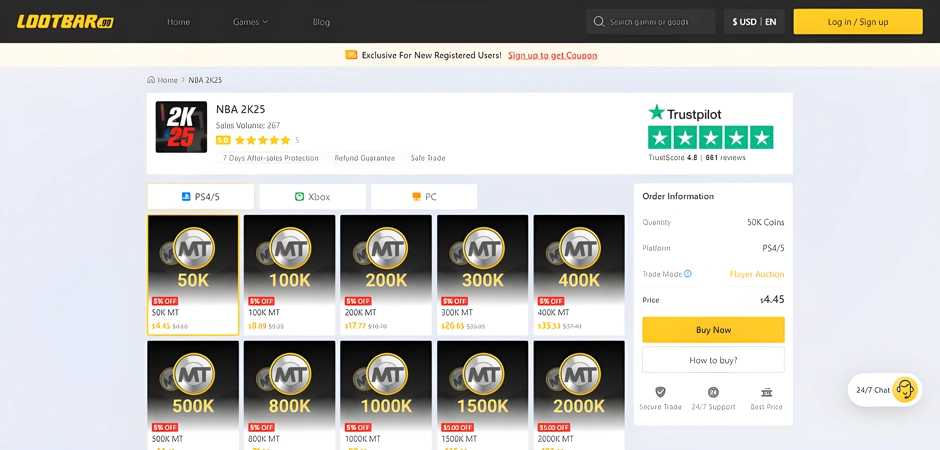Click the Trustpilot star logo
Screen dimensions: 940x450
(x=656, y=113)
